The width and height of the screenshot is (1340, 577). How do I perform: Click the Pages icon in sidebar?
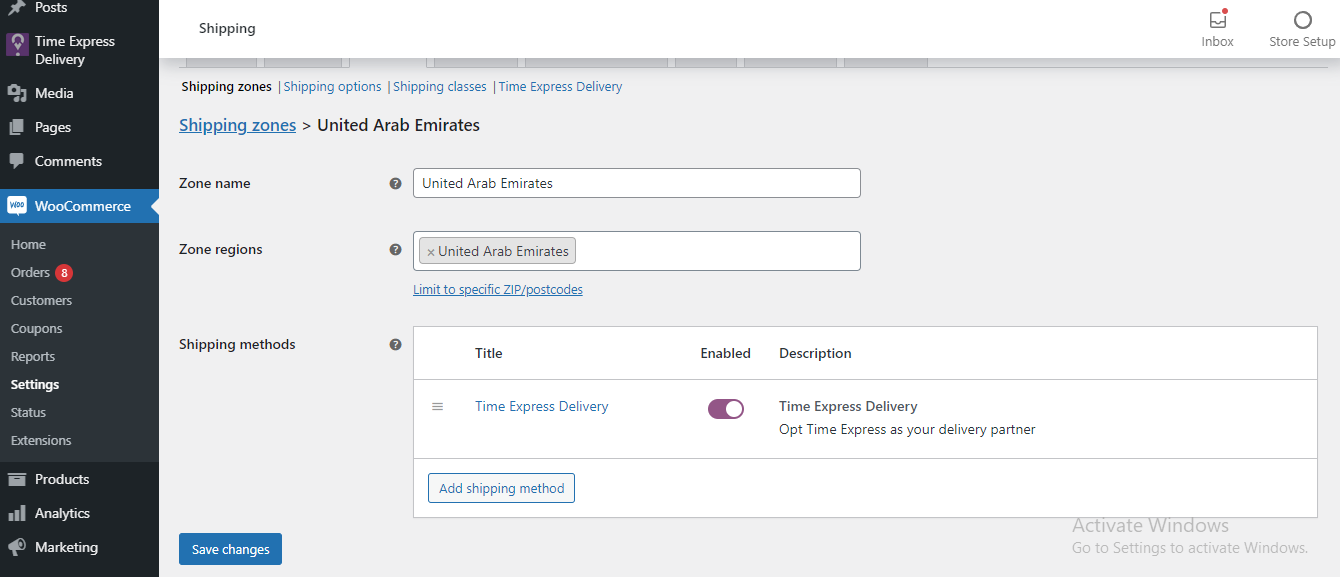17,127
